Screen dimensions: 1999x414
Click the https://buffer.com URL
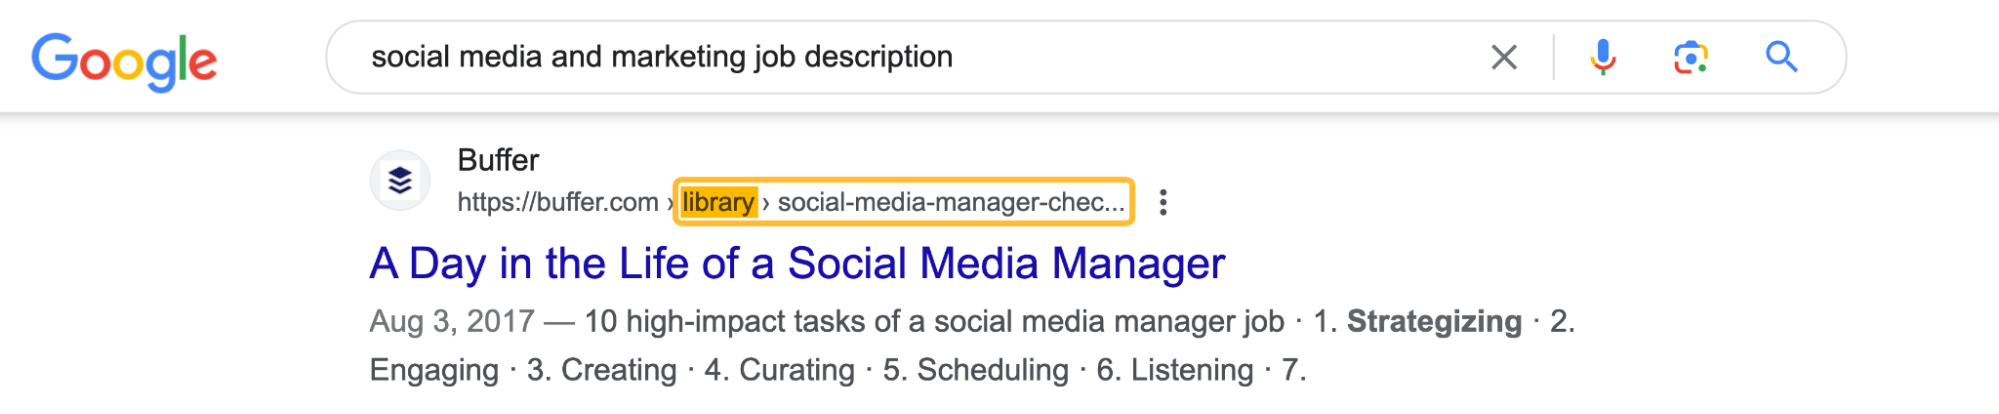pyautogui.click(x=557, y=203)
